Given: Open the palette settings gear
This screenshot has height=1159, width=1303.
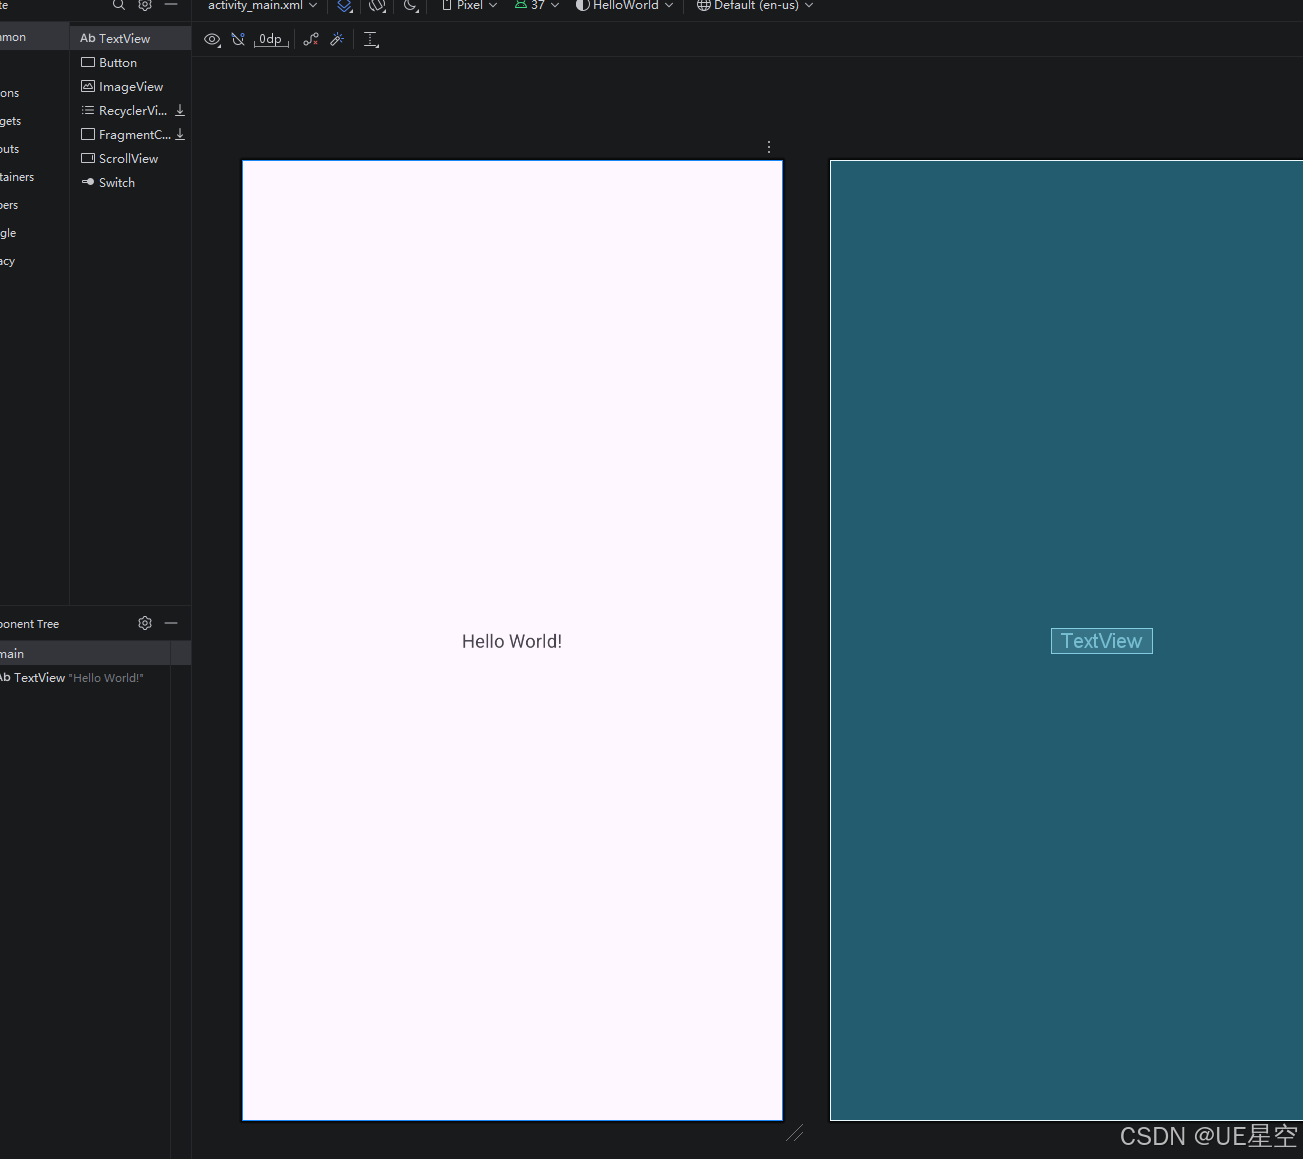Looking at the screenshot, I should click(x=145, y=5).
